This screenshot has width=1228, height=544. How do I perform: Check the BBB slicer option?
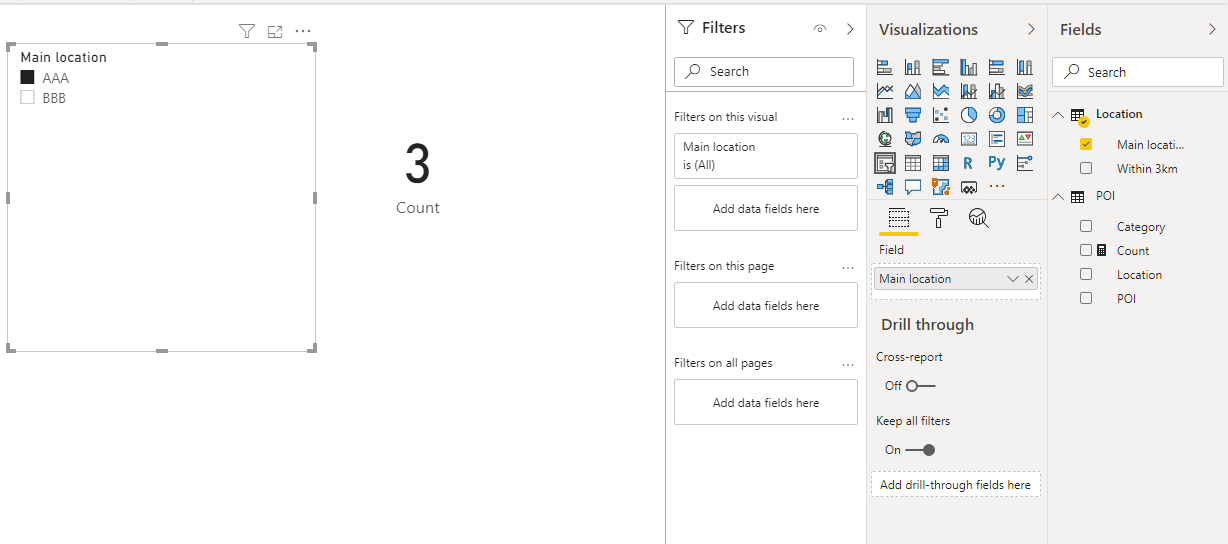point(28,98)
